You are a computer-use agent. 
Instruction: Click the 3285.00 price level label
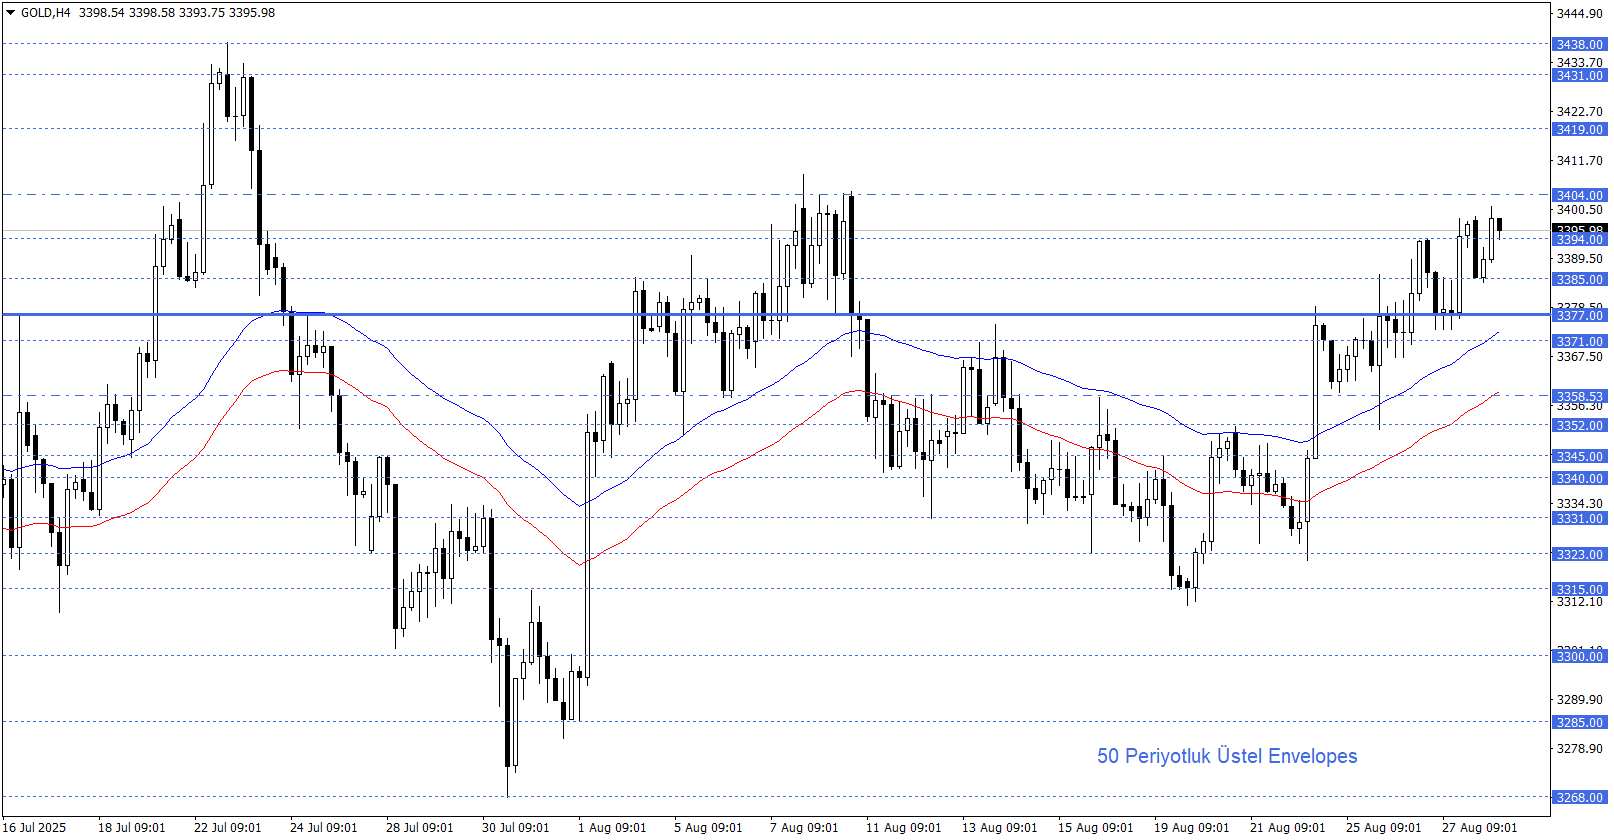pyautogui.click(x=1579, y=722)
